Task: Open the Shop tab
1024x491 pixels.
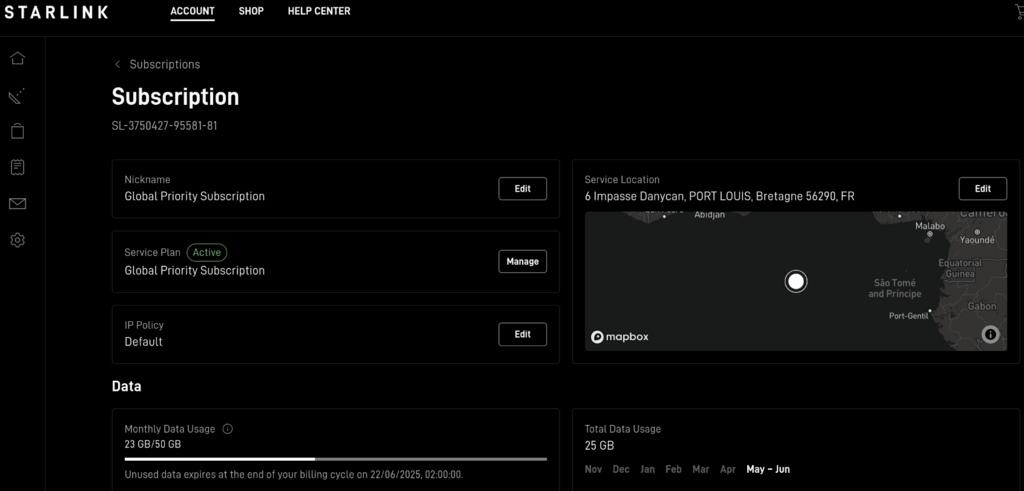Action: [x=251, y=11]
